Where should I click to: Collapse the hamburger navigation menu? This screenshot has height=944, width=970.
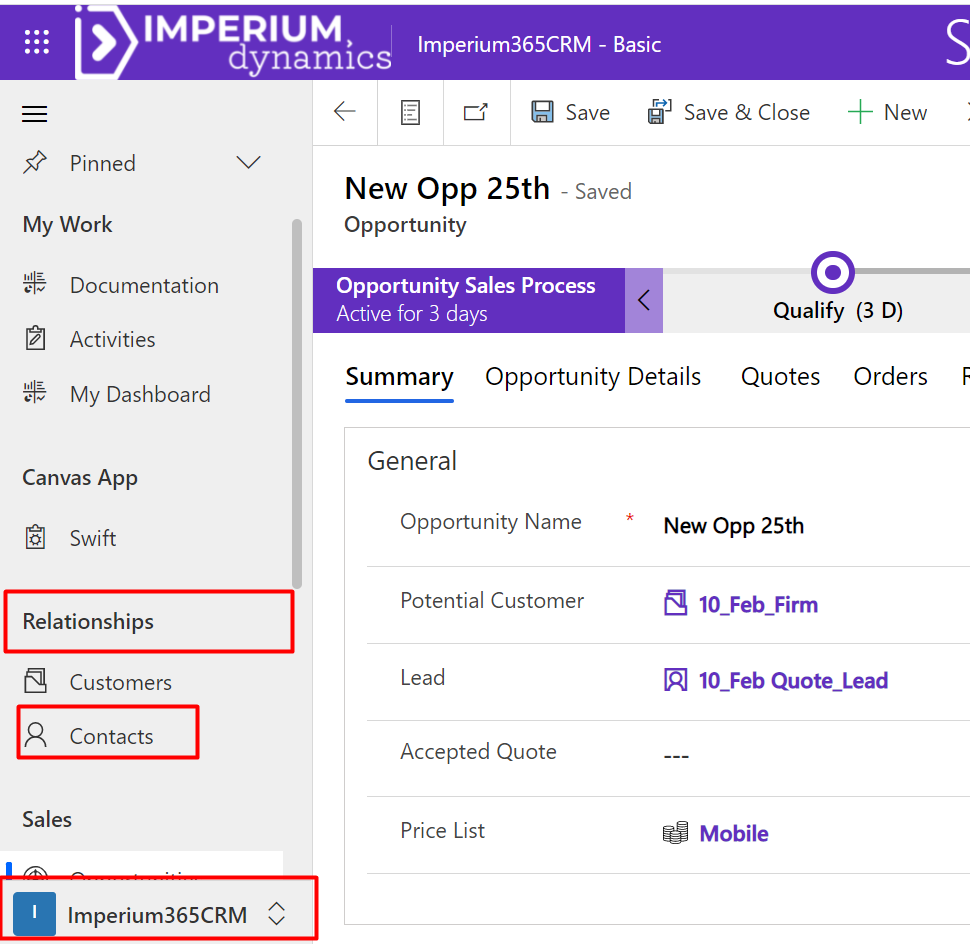pyautogui.click(x=35, y=114)
